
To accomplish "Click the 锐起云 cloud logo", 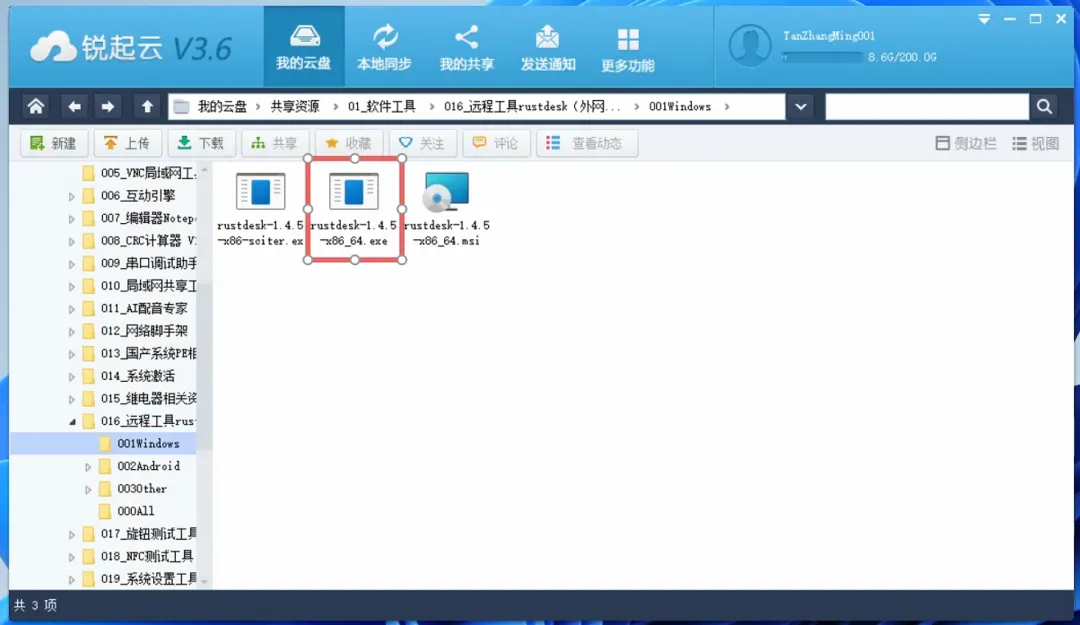I will tap(53, 48).
